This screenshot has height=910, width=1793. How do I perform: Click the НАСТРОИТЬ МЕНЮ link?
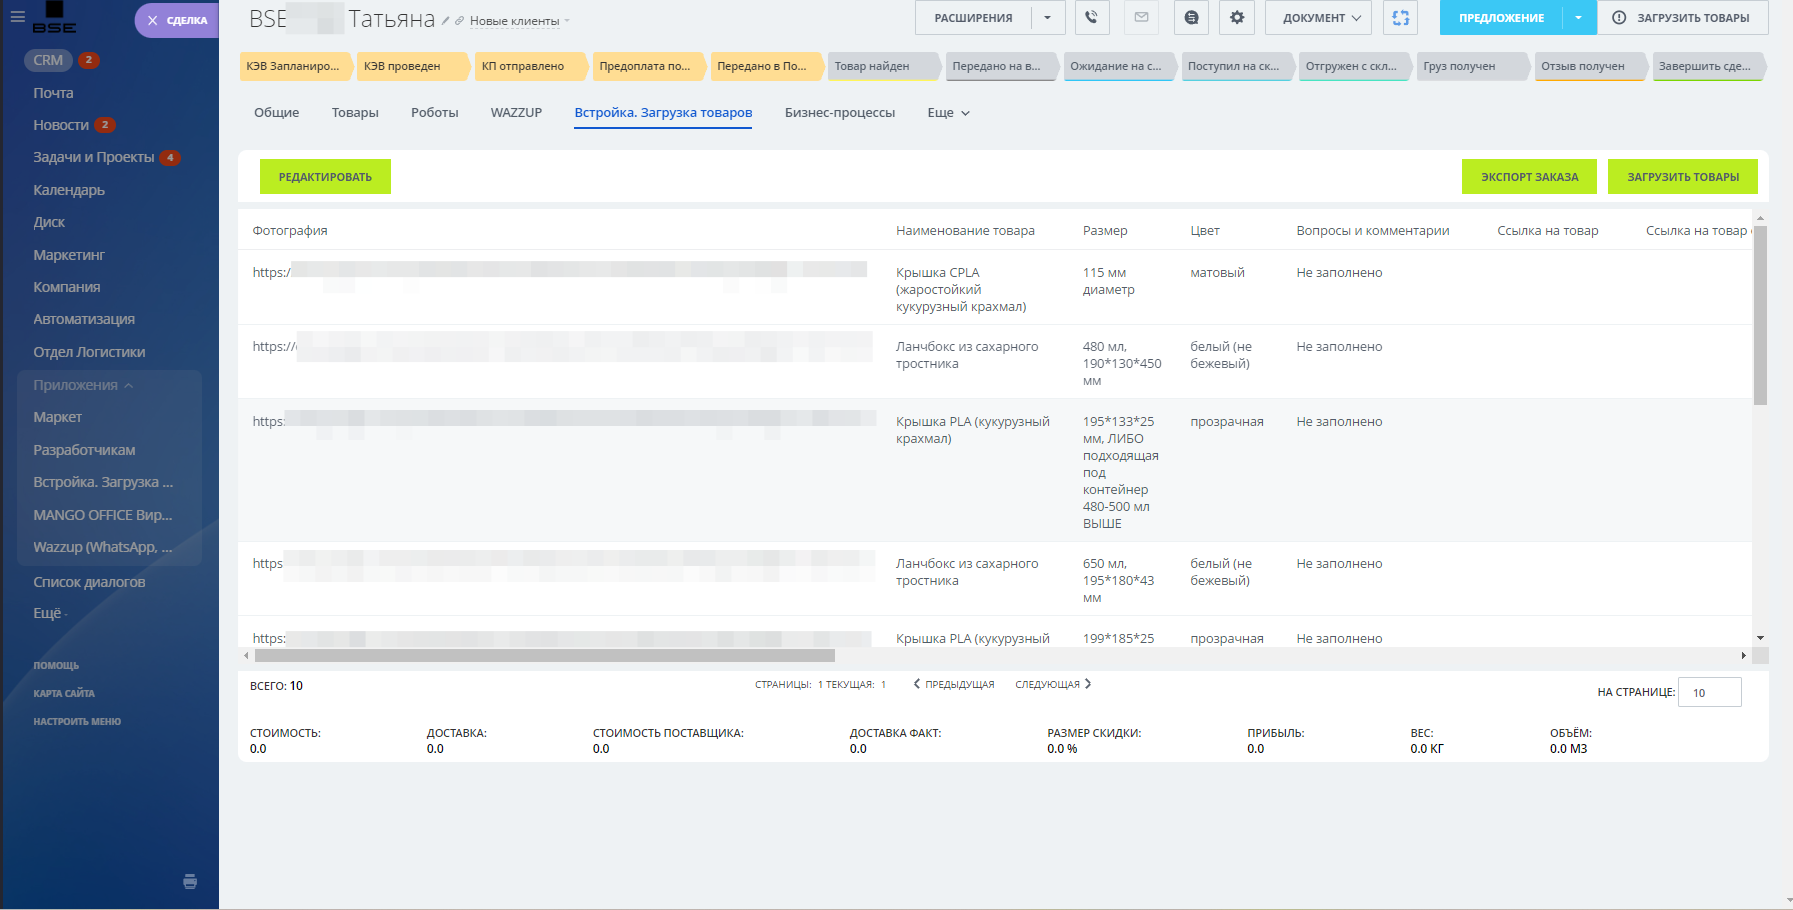click(77, 721)
